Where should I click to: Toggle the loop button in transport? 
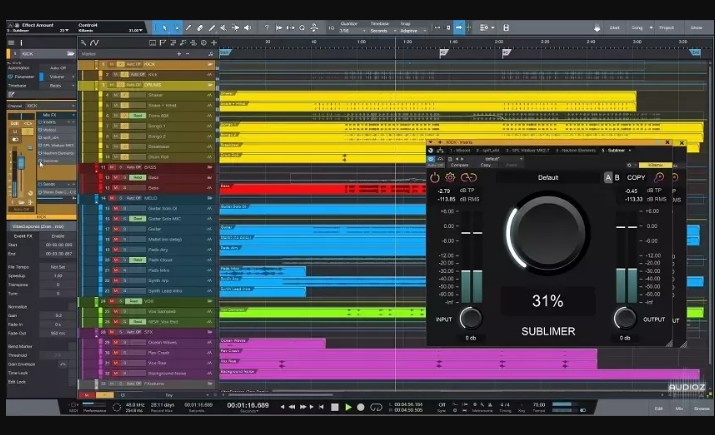[x=376, y=407]
